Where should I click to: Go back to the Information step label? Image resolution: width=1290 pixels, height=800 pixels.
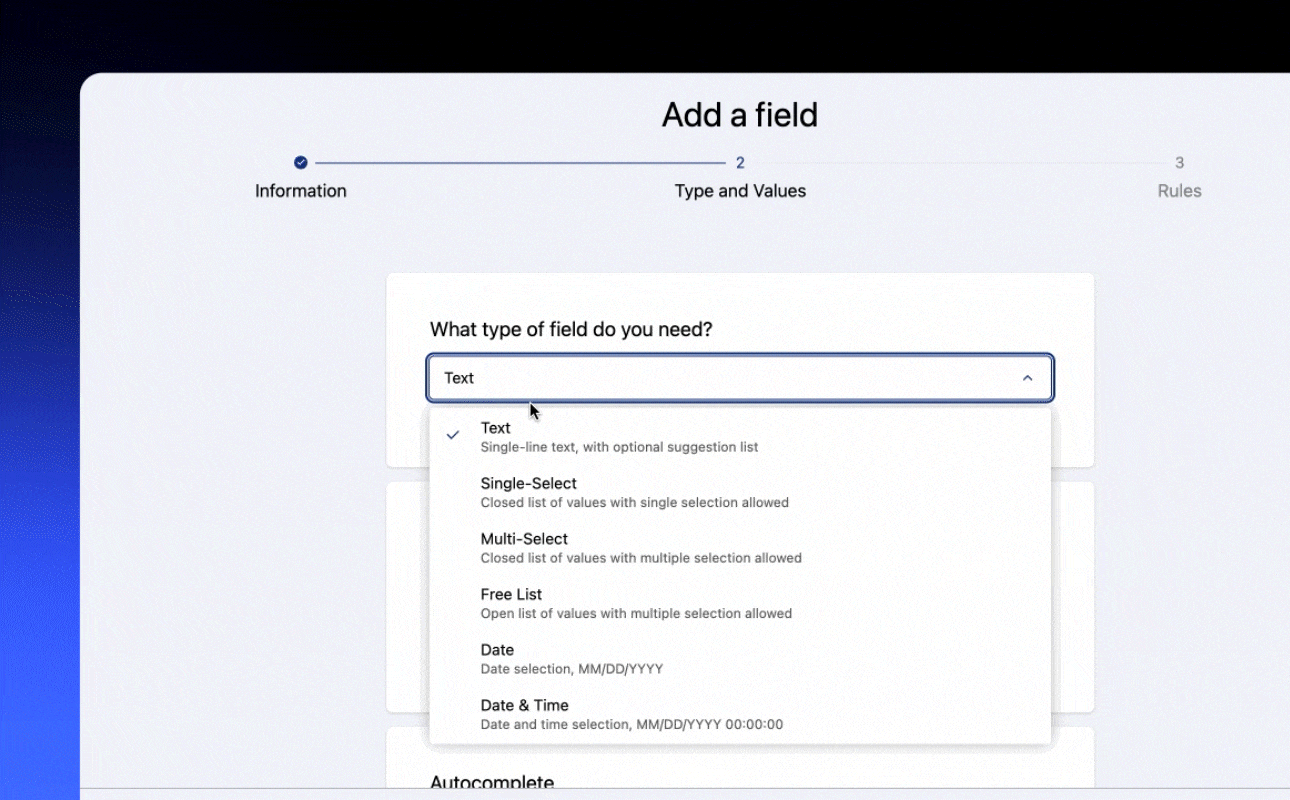coord(301,191)
